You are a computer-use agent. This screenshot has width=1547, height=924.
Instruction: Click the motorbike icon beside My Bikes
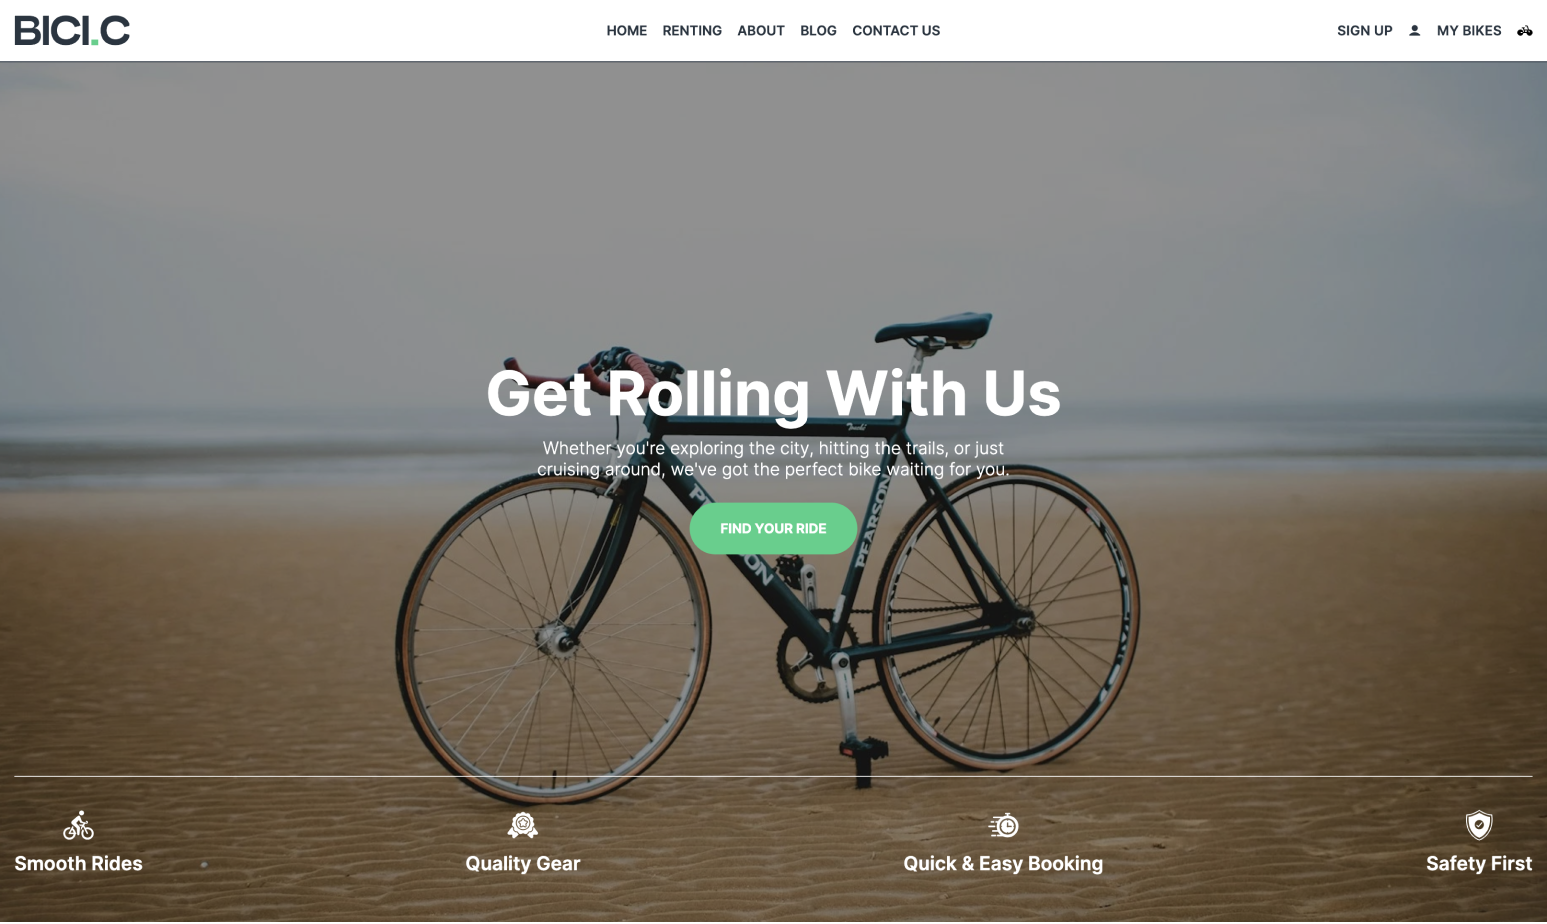point(1524,30)
